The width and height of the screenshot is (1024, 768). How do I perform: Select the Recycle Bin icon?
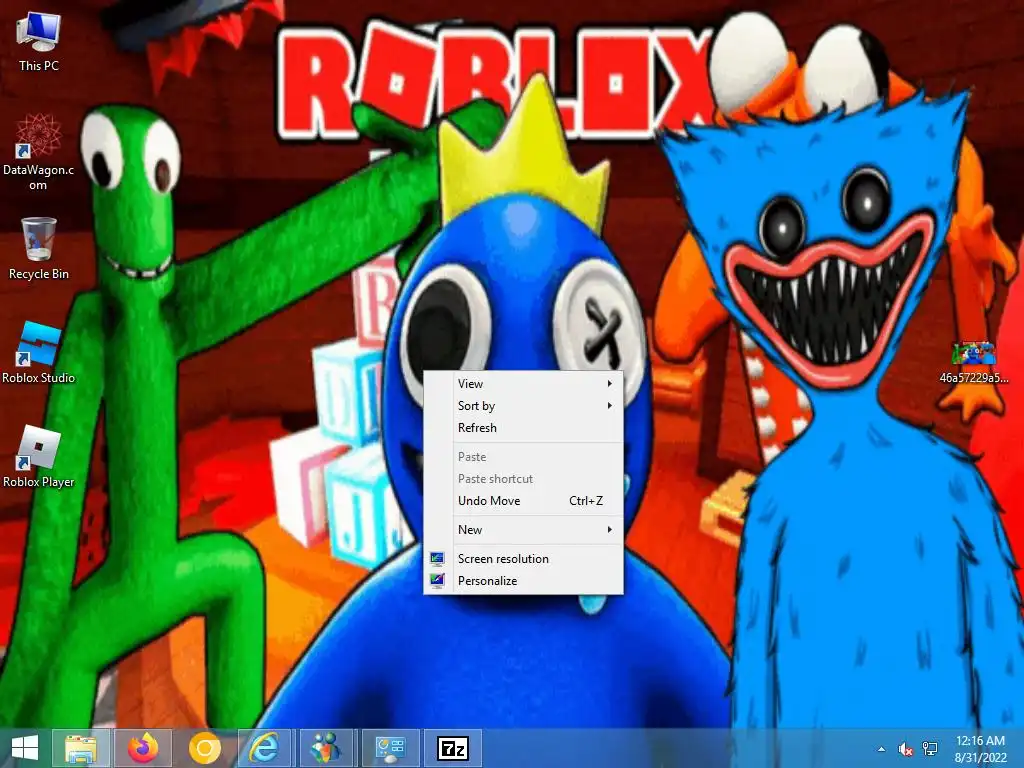pos(39,248)
